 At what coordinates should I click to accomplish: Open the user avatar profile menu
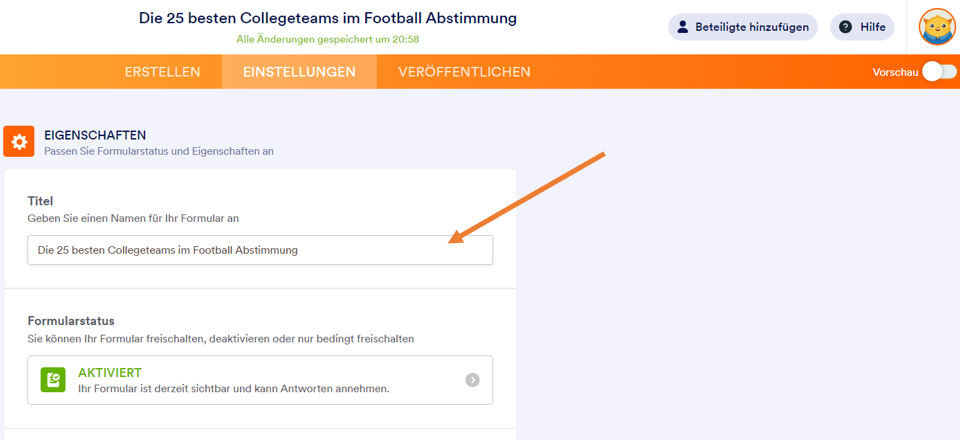(937, 27)
